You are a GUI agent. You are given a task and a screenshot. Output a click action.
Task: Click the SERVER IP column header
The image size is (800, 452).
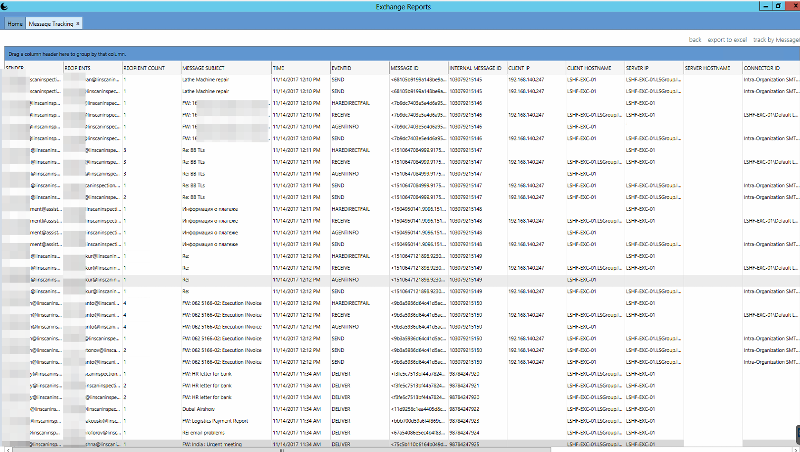(x=638, y=67)
